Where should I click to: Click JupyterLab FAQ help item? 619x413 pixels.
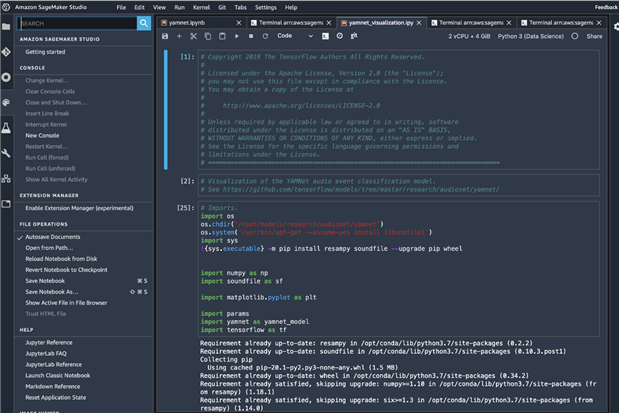pyautogui.click(x=46, y=354)
